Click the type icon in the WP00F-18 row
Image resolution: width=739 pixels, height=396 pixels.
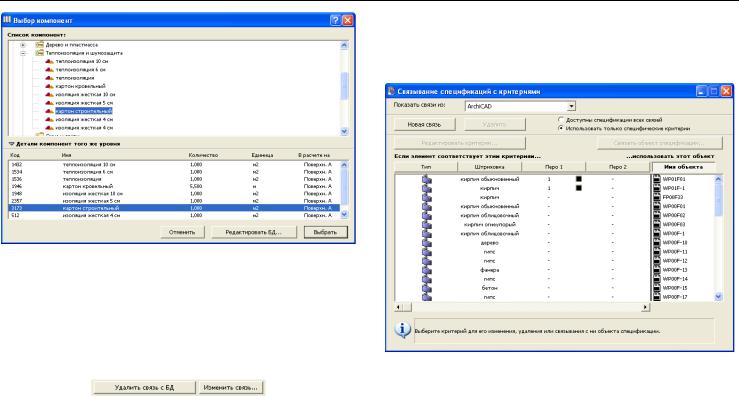pos(427,242)
